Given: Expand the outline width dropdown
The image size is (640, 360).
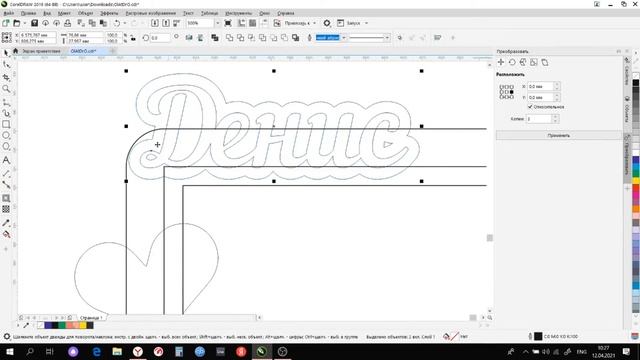Looking at the screenshot, I should coord(344,38).
